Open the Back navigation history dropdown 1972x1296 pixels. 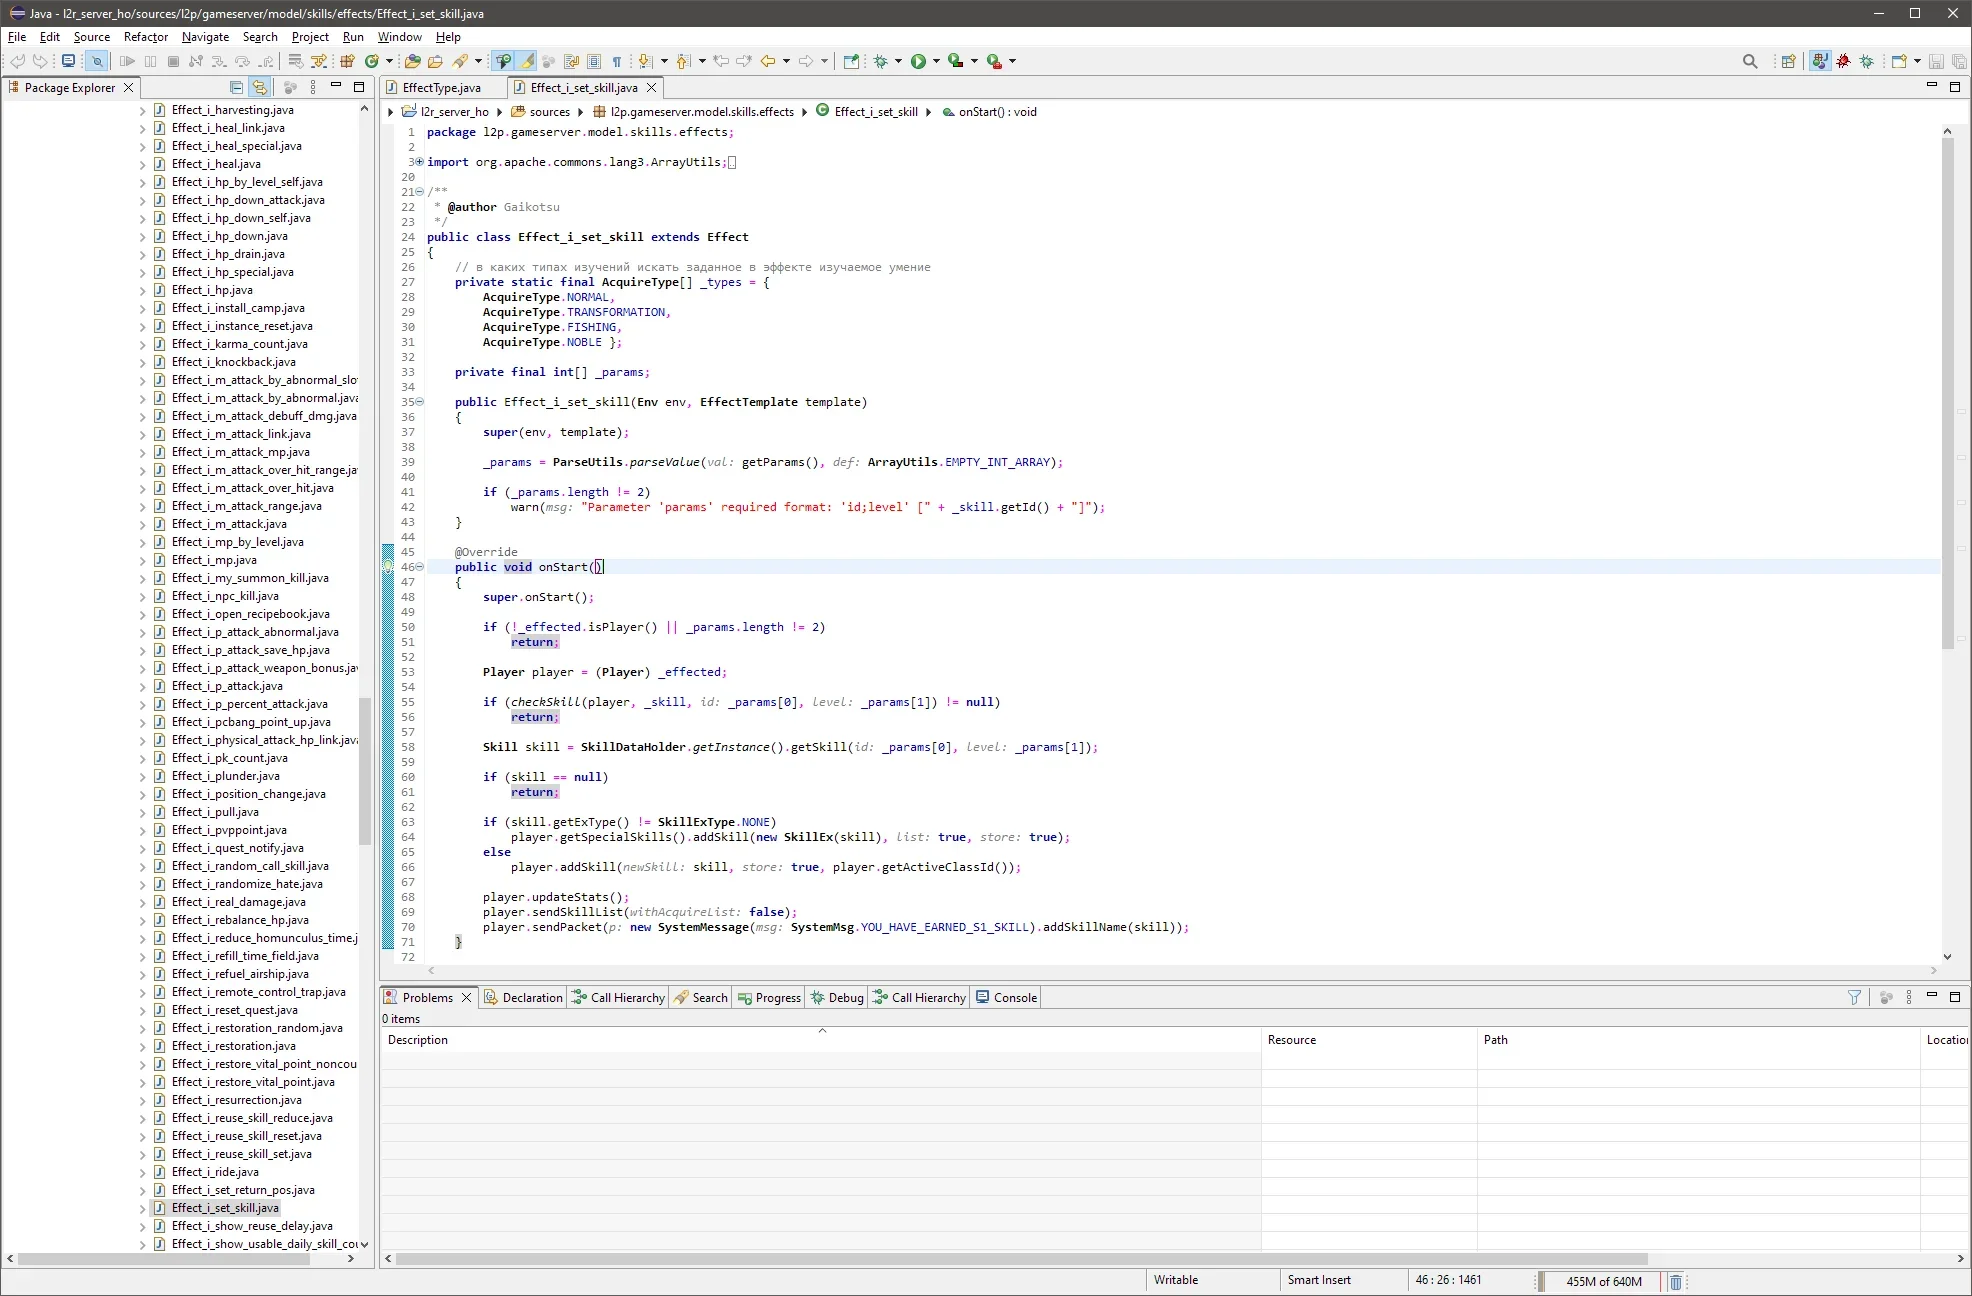[786, 61]
